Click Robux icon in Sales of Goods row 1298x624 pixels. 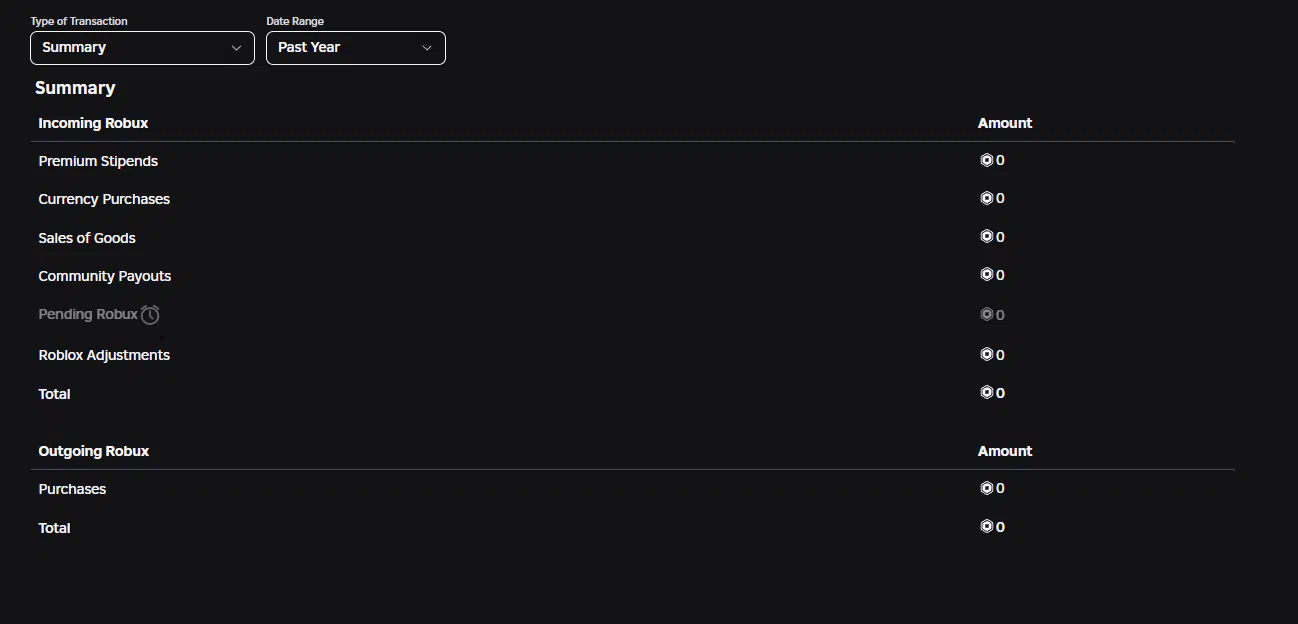(x=986, y=237)
